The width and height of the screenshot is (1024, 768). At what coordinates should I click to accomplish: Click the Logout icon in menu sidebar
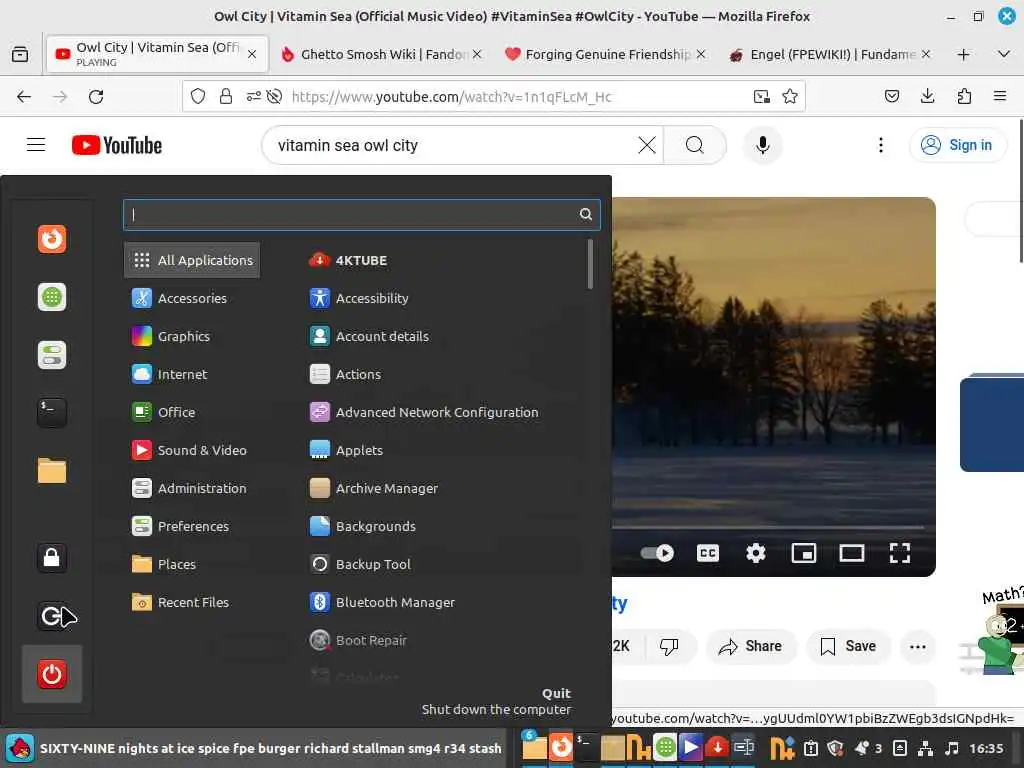point(52,616)
